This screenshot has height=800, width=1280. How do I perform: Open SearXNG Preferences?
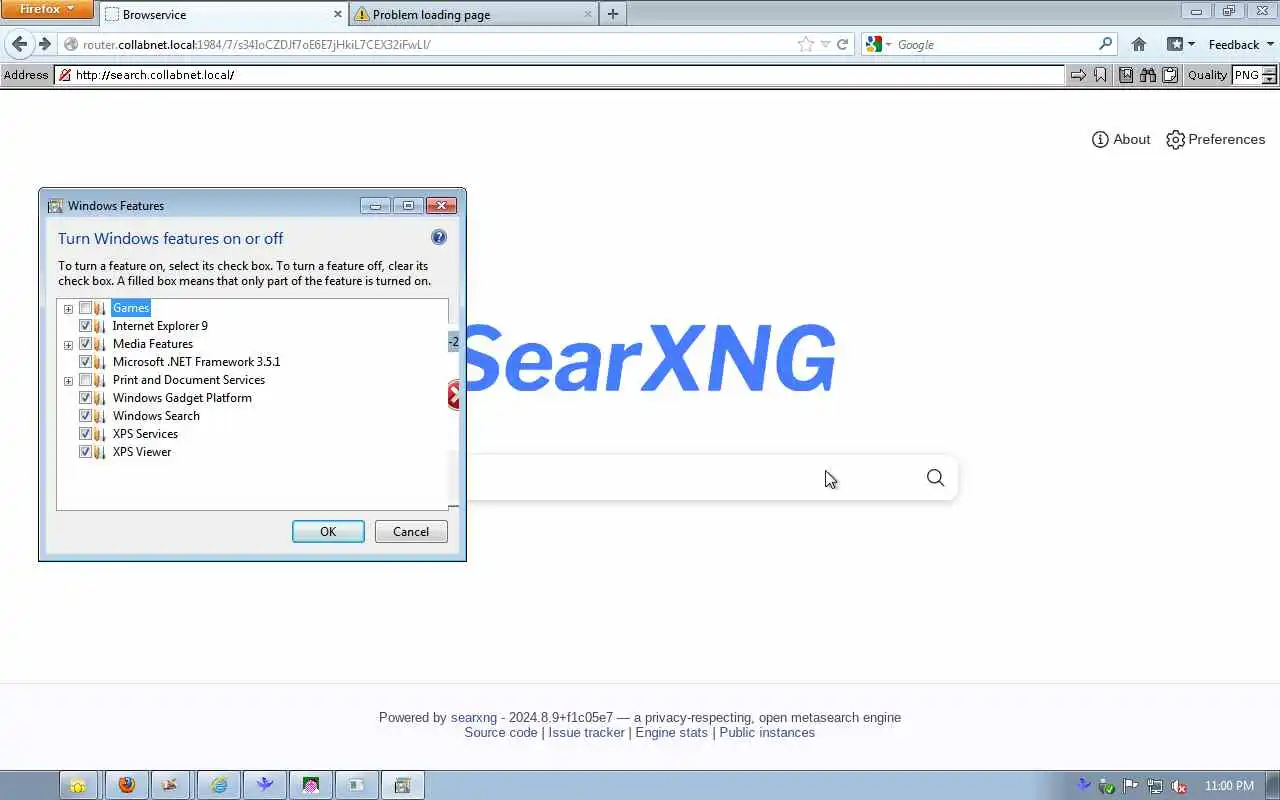pyautogui.click(x=1216, y=139)
